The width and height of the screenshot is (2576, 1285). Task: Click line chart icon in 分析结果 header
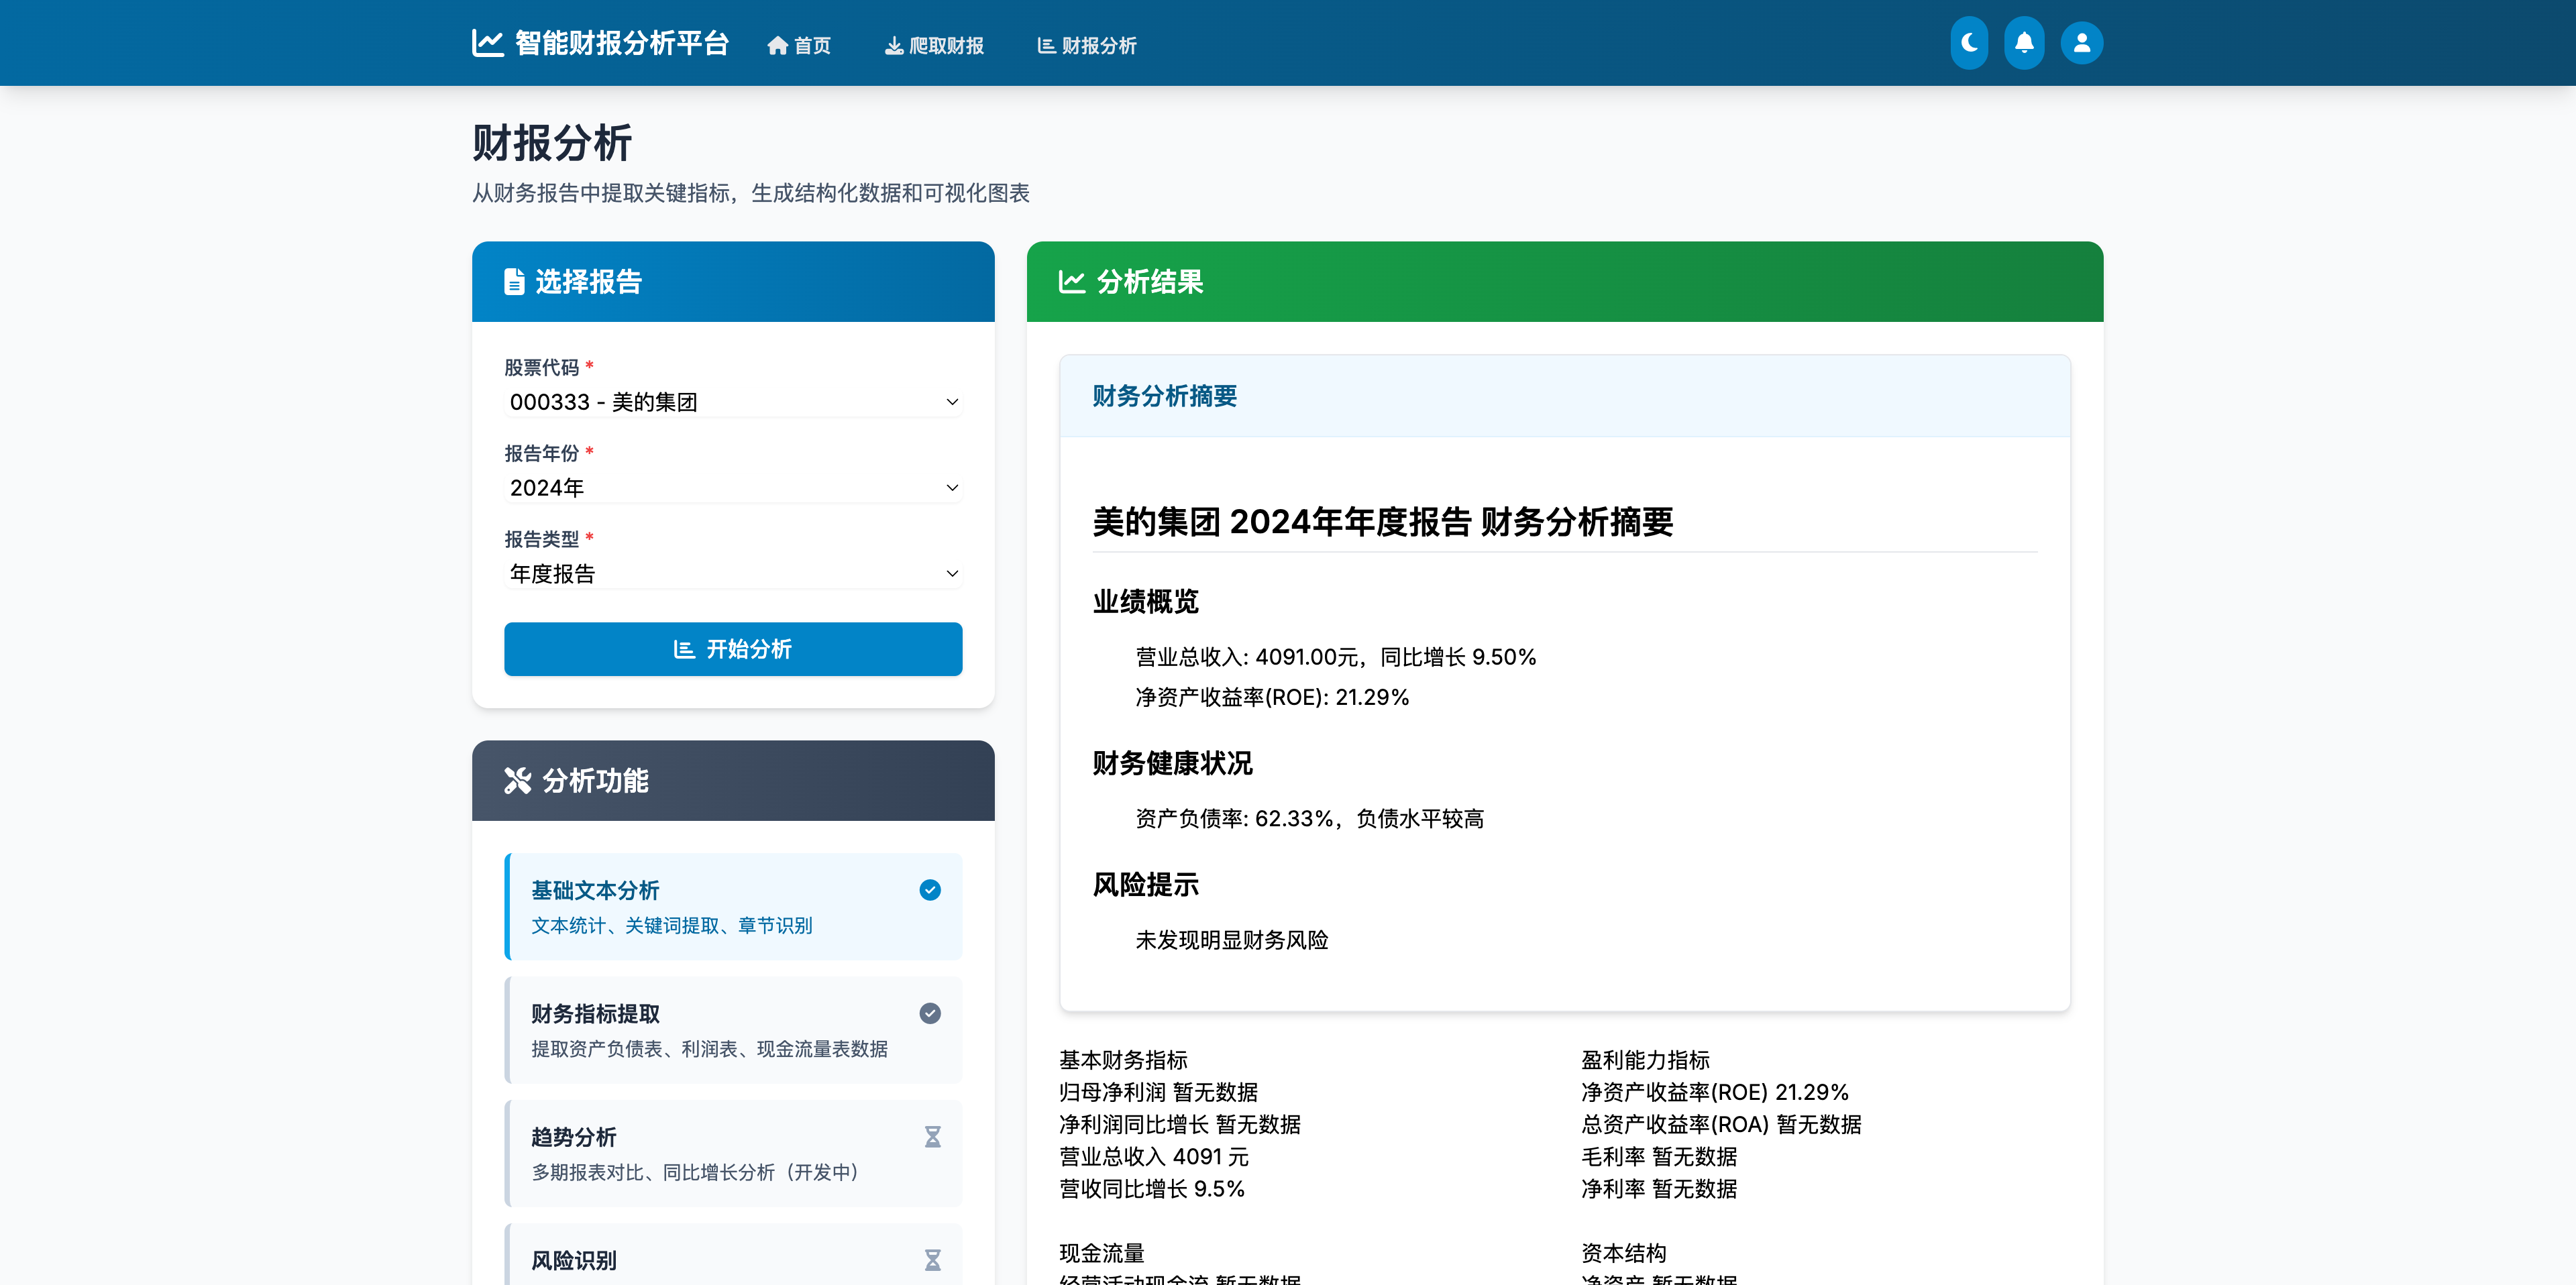point(1072,282)
